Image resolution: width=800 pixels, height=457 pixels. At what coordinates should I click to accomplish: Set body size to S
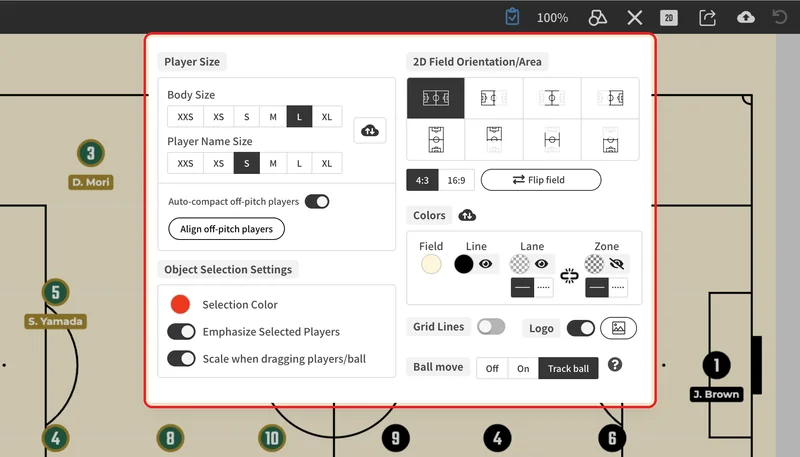[x=246, y=117]
